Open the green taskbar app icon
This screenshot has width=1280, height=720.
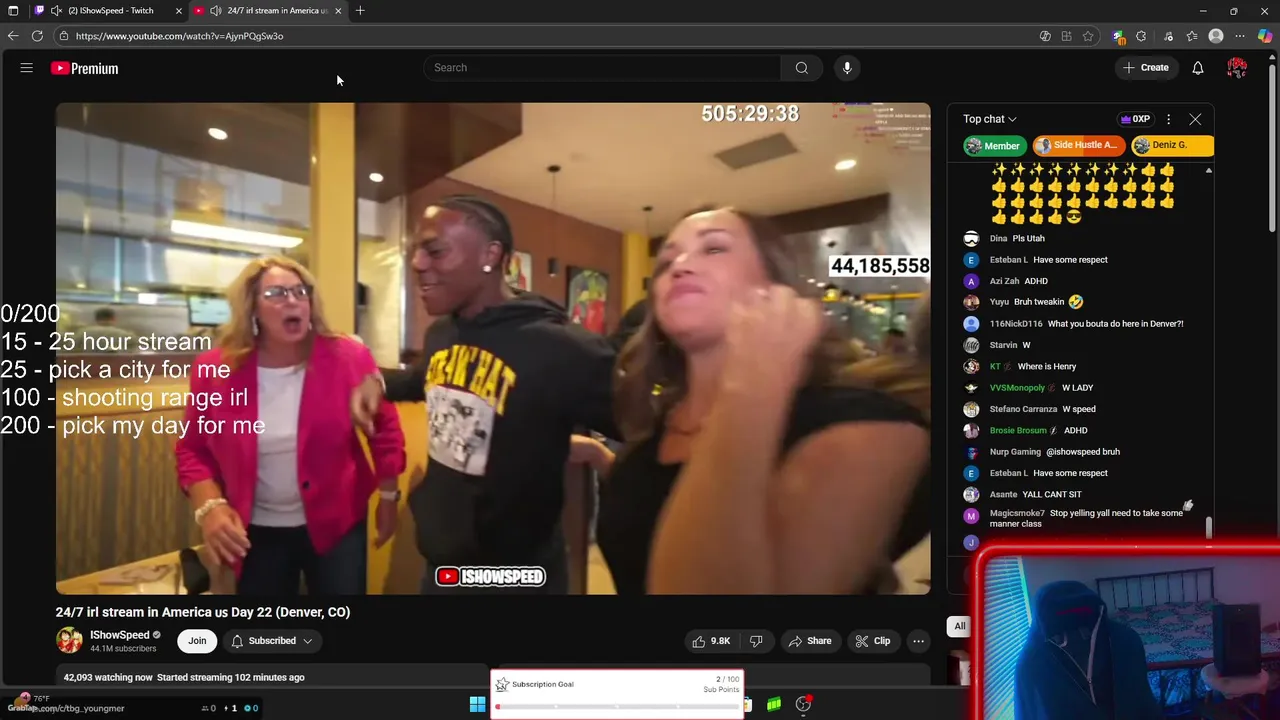(774, 704)
